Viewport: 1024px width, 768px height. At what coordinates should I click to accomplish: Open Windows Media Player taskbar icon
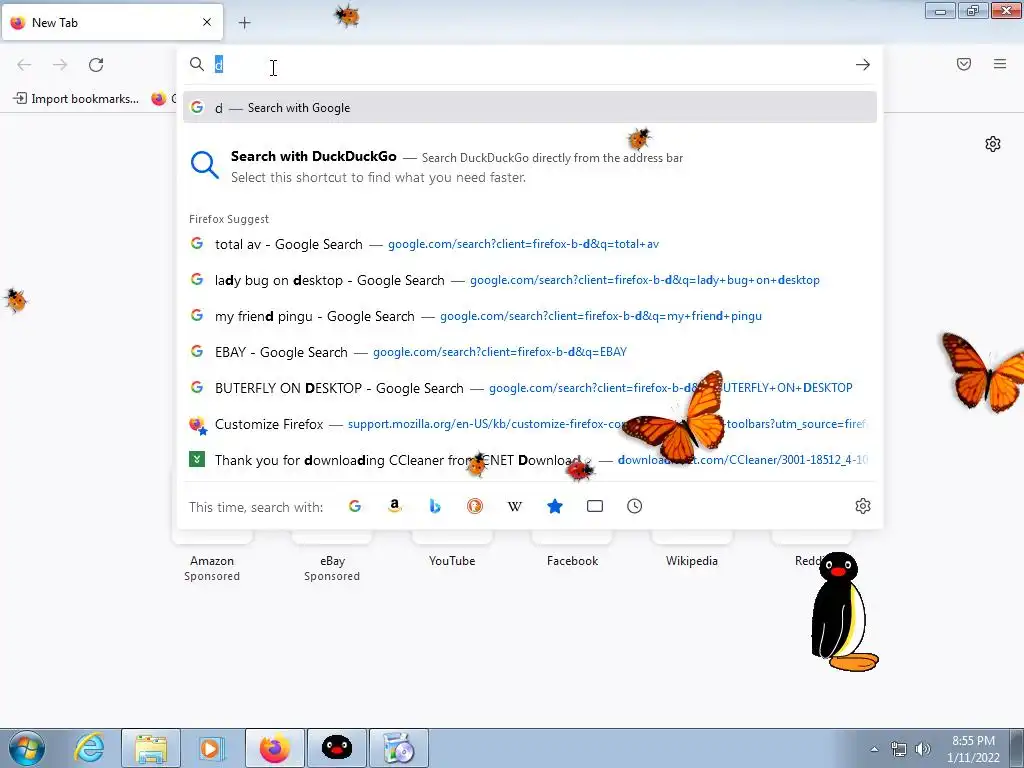212,748
